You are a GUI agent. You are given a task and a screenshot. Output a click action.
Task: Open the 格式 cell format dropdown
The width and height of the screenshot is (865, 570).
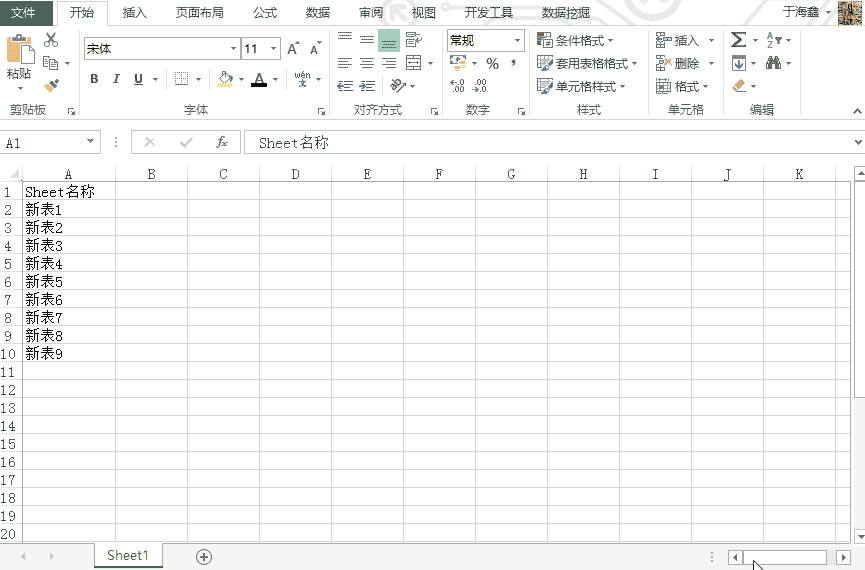tap(682, 87)
